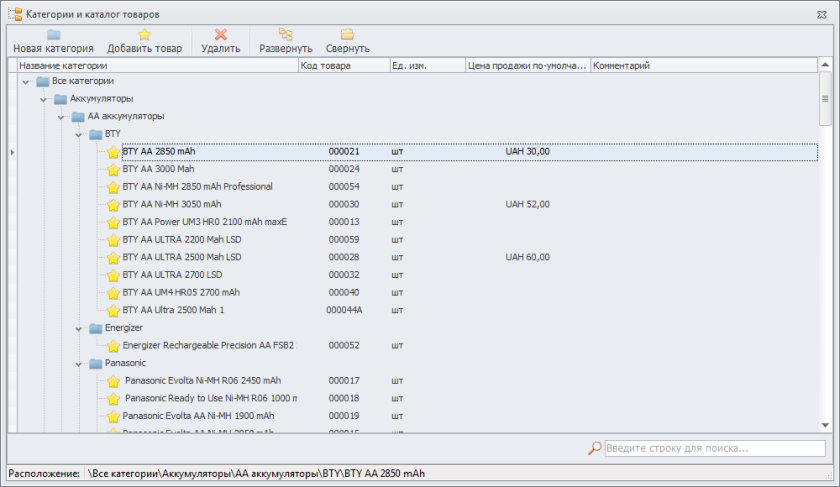This screenshot has height=487, width=840.
Task: Click the magnifier icon beside search field
Action: [x=594, y=448]
